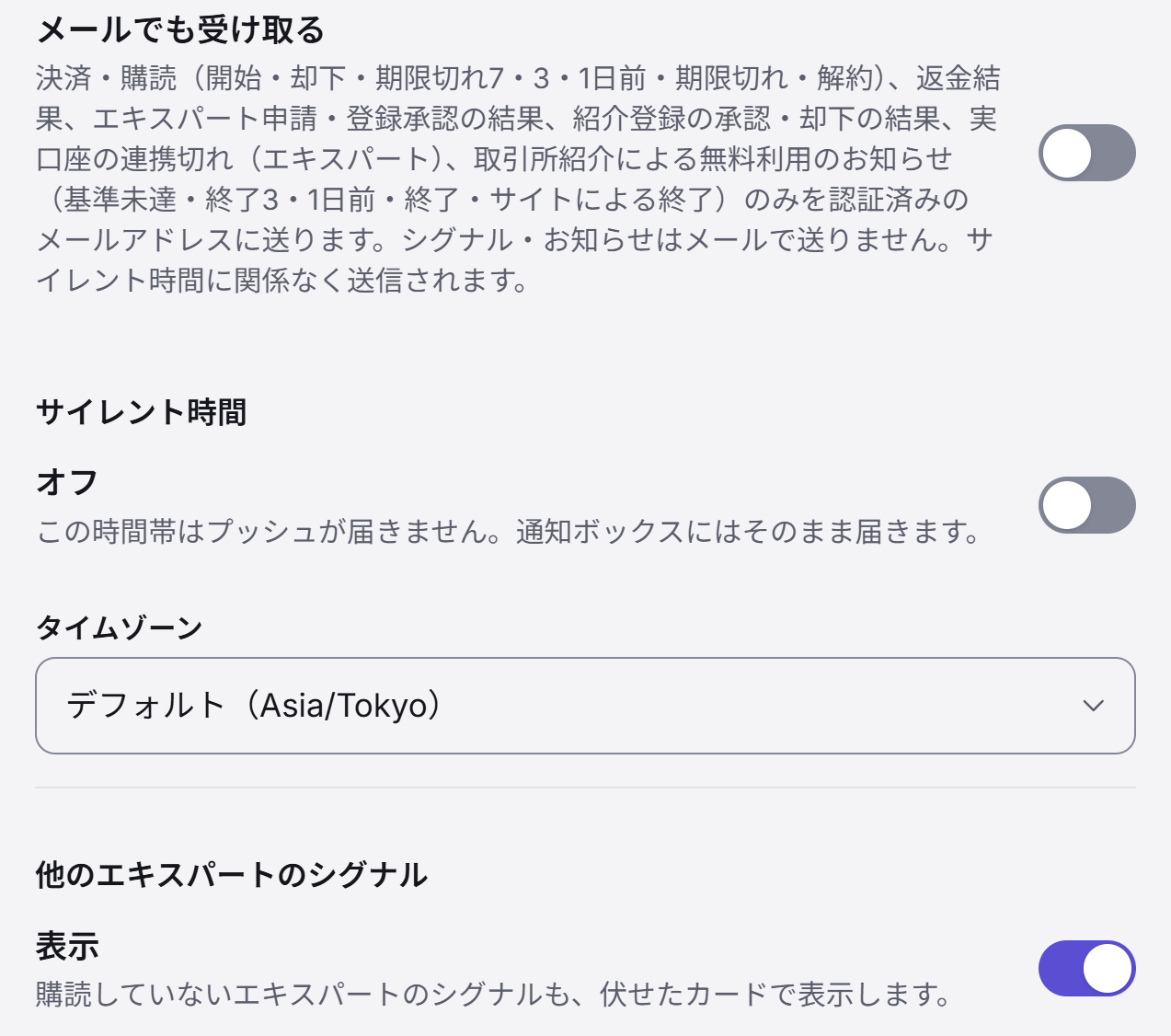1171x1036 pixels.
Task: Click the 表示 setting label
Action: (x=67, y=946)
